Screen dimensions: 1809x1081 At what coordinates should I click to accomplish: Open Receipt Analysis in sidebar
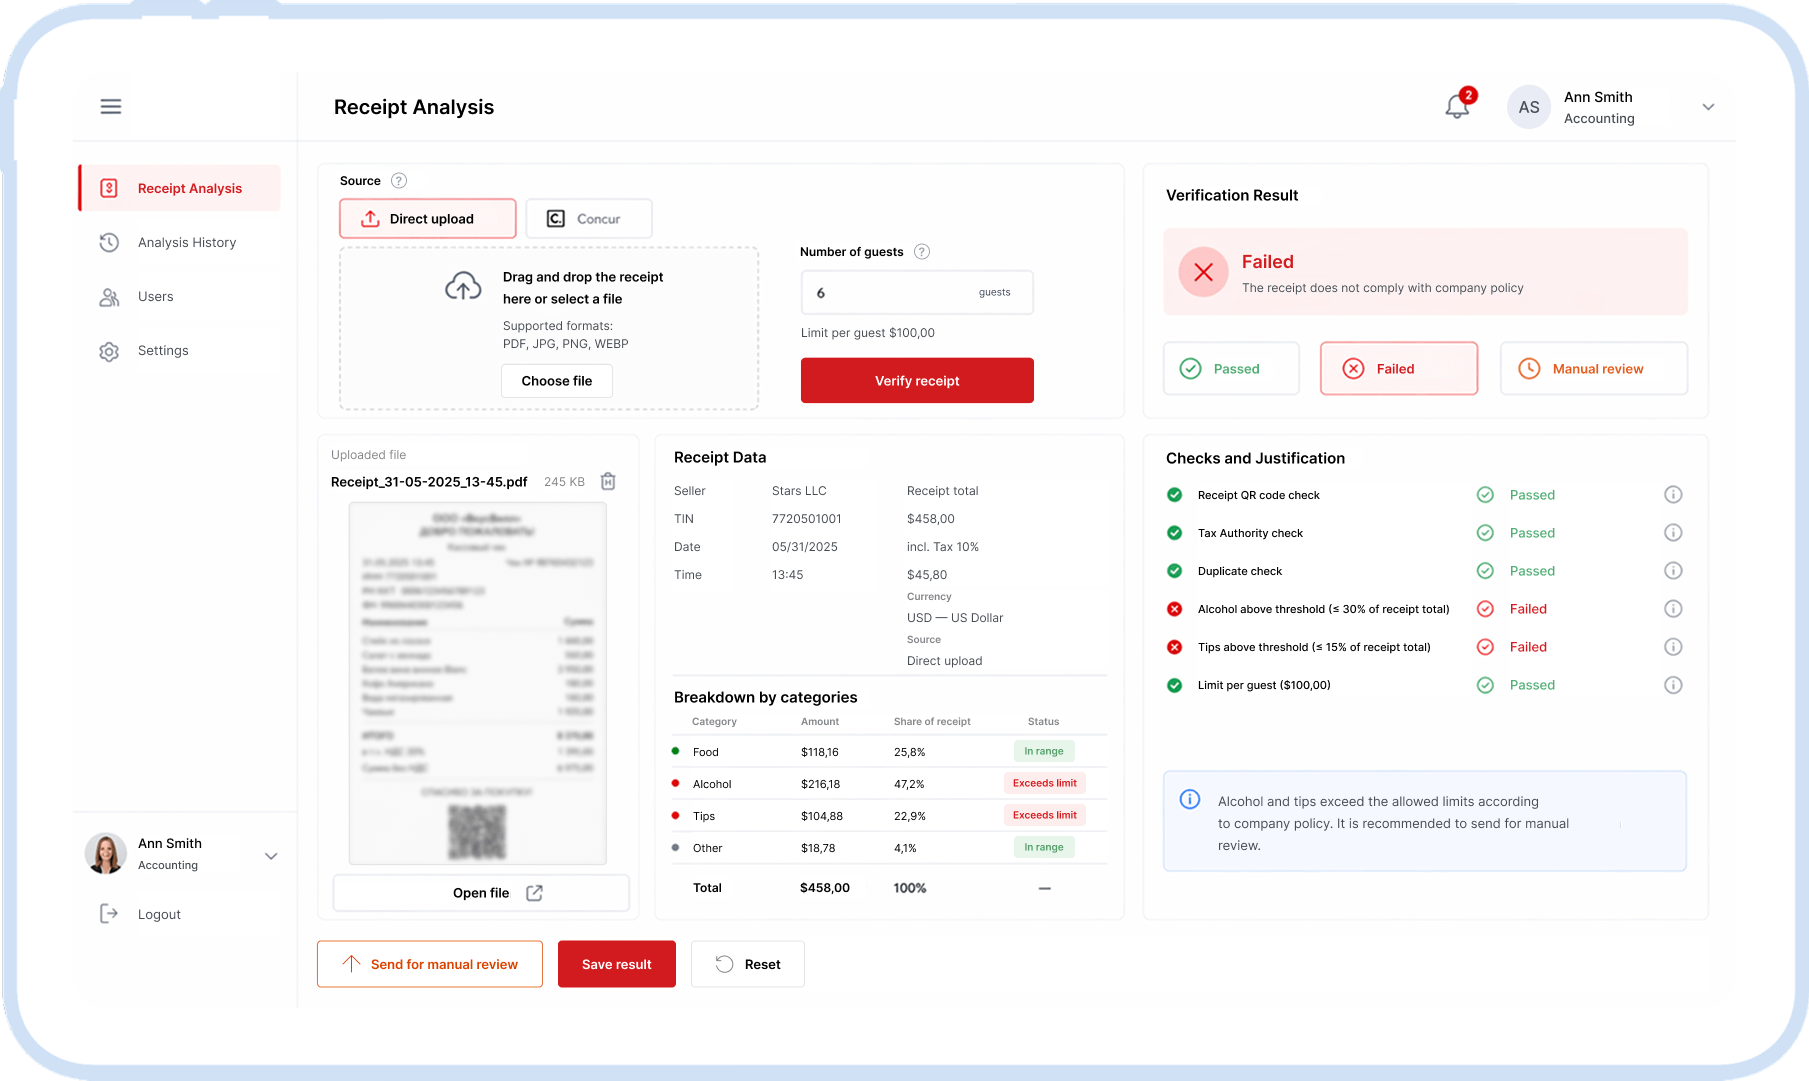coord(180,188)
